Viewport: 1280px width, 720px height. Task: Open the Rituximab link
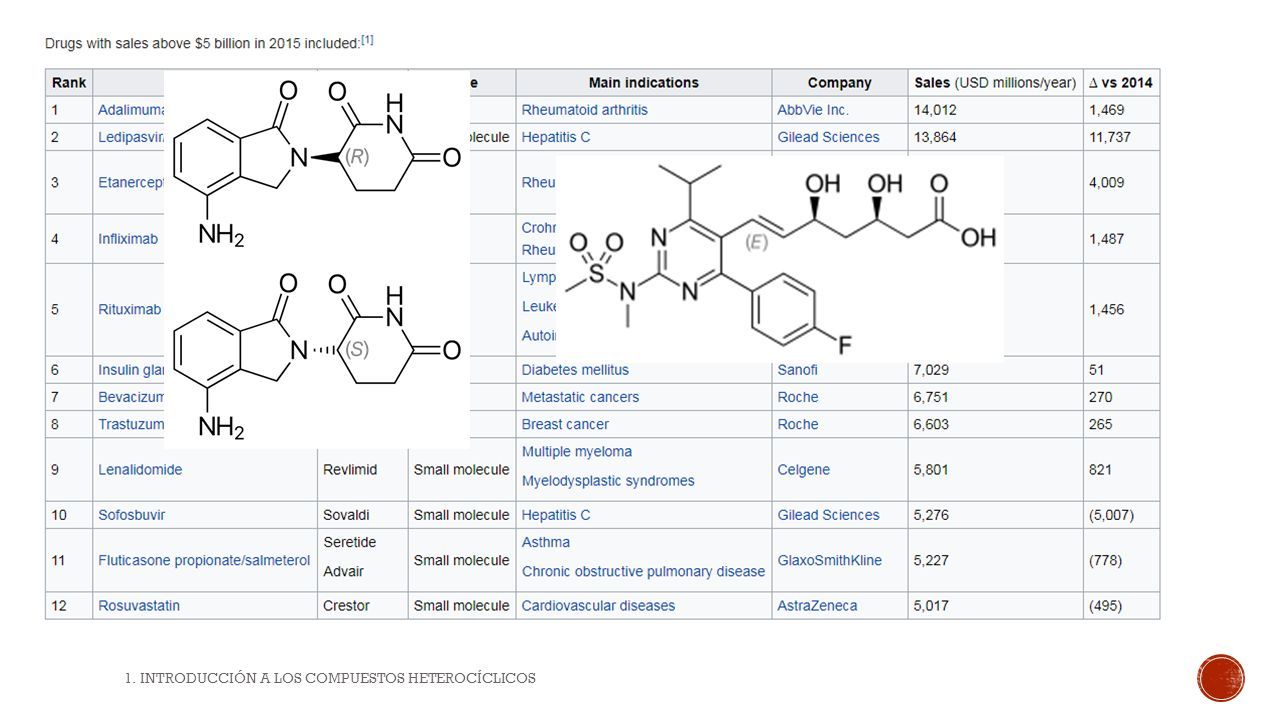(129, 309)
